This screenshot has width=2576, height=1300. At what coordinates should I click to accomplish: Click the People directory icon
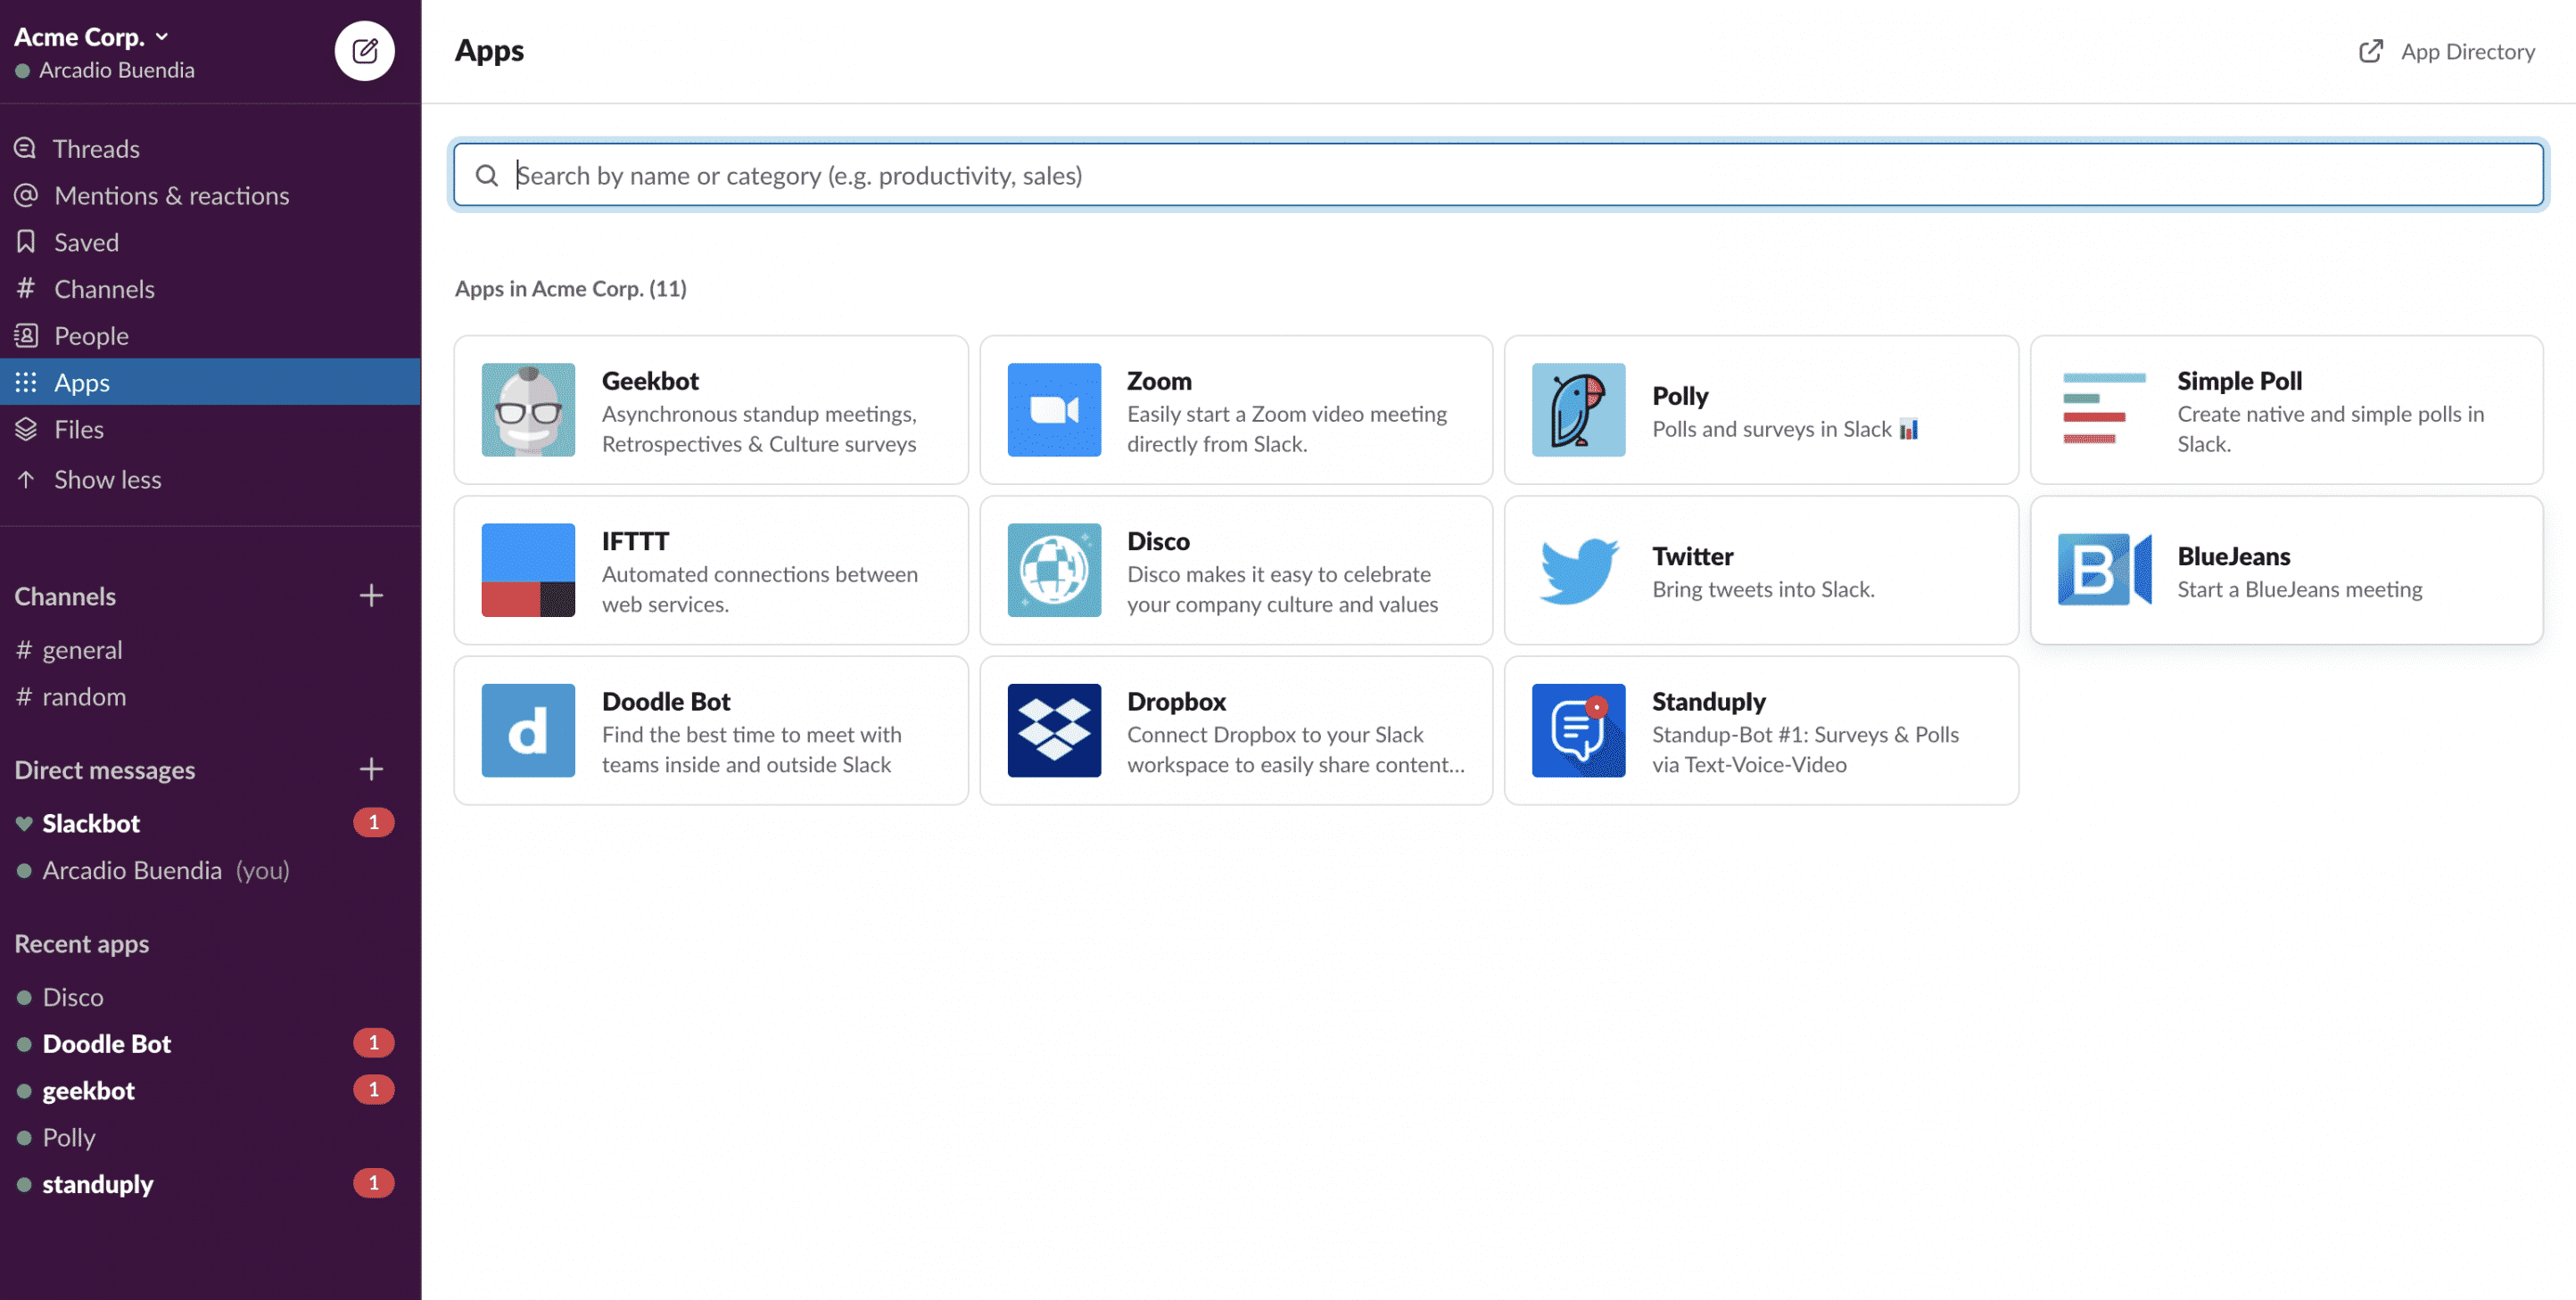25,335
